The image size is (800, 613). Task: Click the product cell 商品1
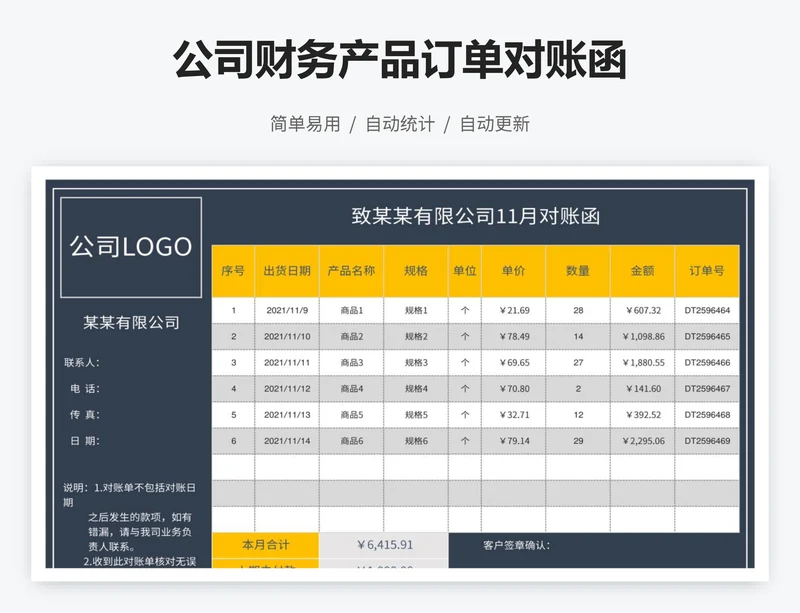pyautogui.click(x=352, y=310)
